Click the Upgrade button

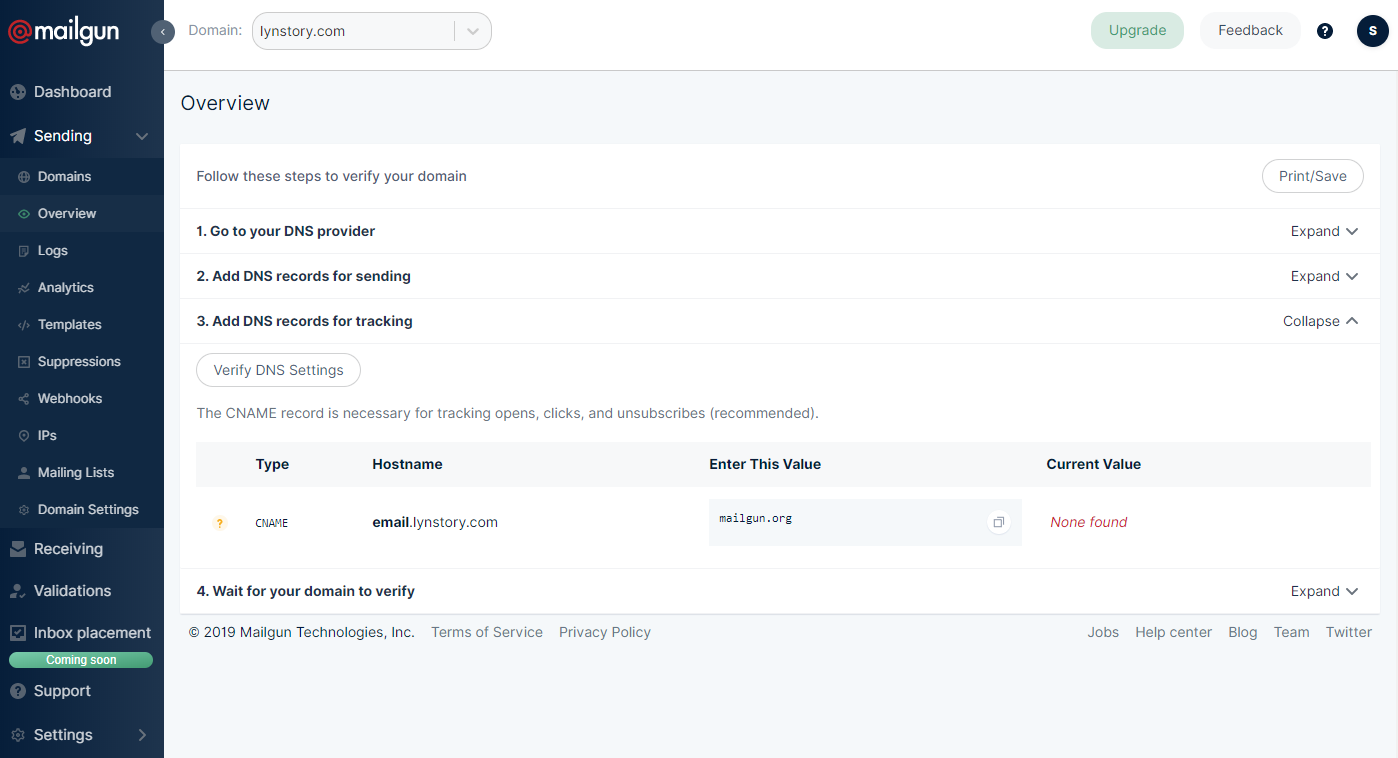pos(1137,31)
